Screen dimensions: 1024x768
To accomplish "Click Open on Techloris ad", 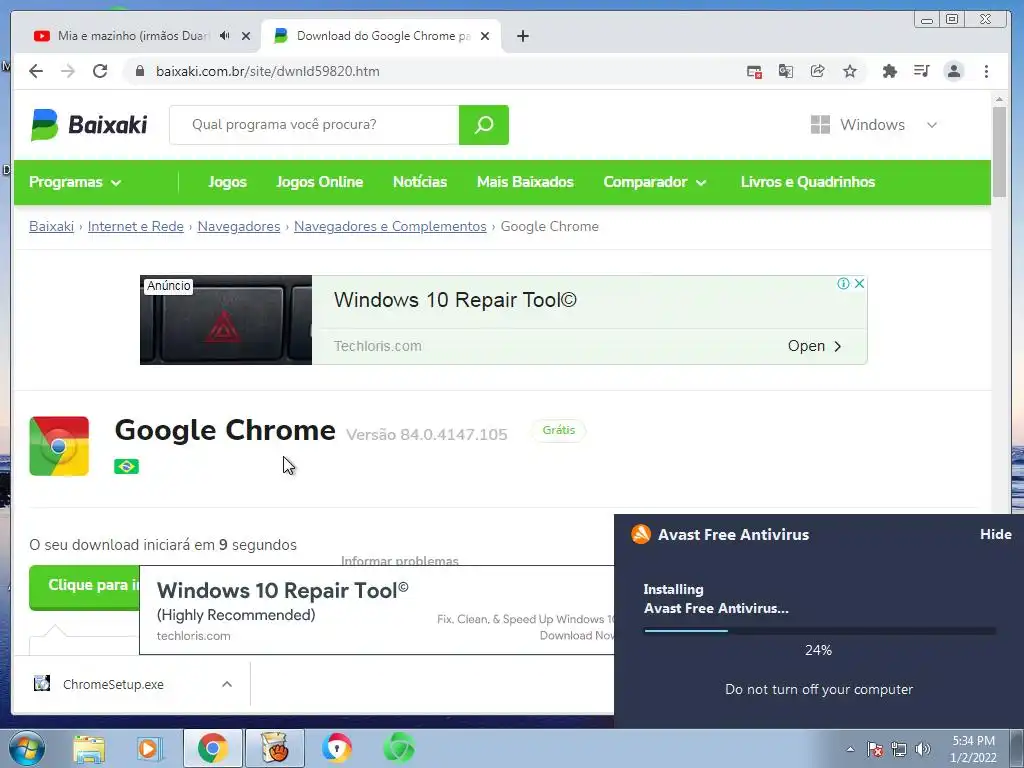I will (814, 346).
